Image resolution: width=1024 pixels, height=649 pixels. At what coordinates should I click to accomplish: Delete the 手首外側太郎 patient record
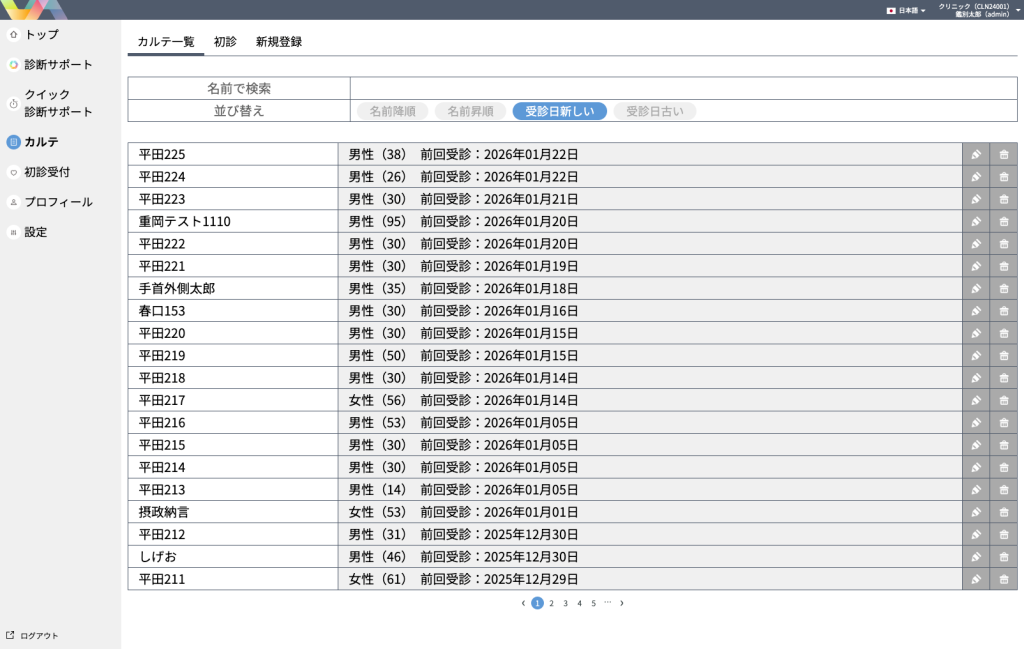coord(1003,289)
